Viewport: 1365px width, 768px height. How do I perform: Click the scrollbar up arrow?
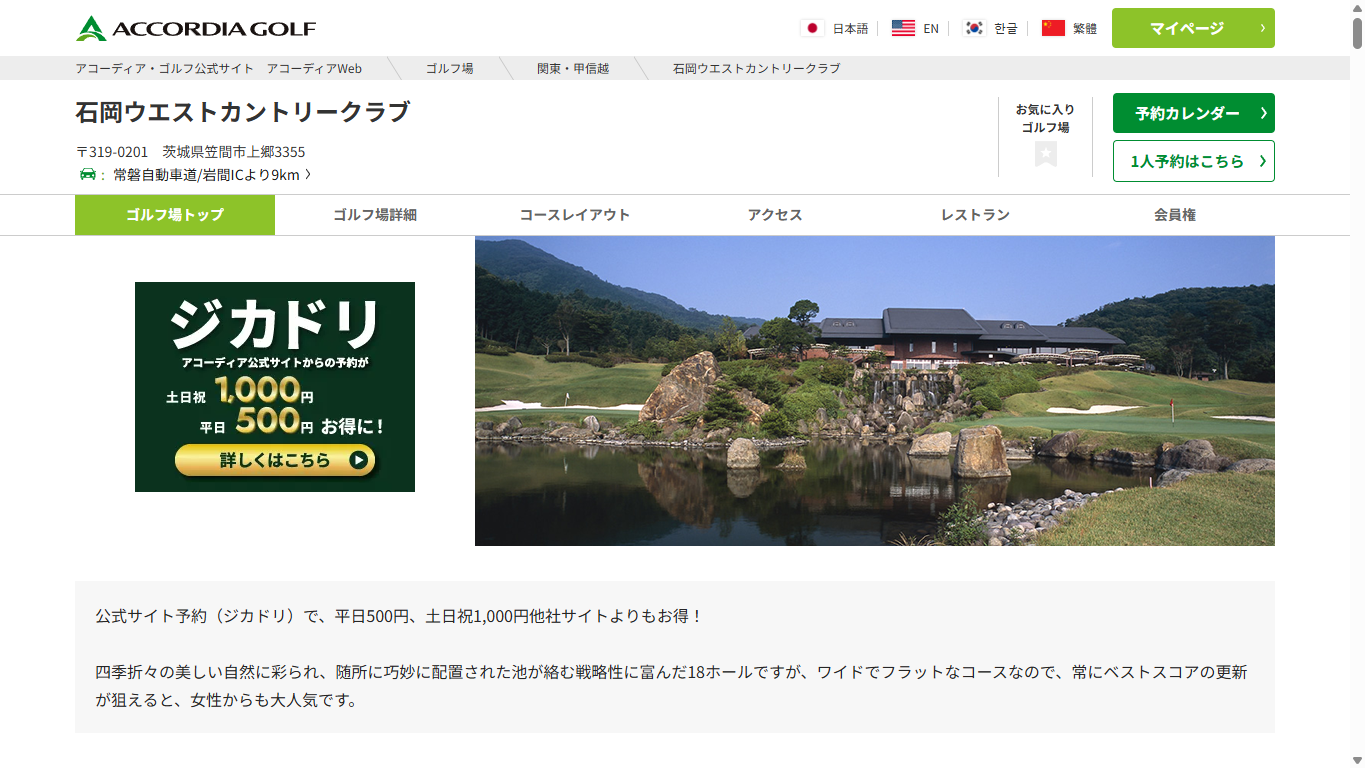pyautogui.click(x=1357, y=7)
